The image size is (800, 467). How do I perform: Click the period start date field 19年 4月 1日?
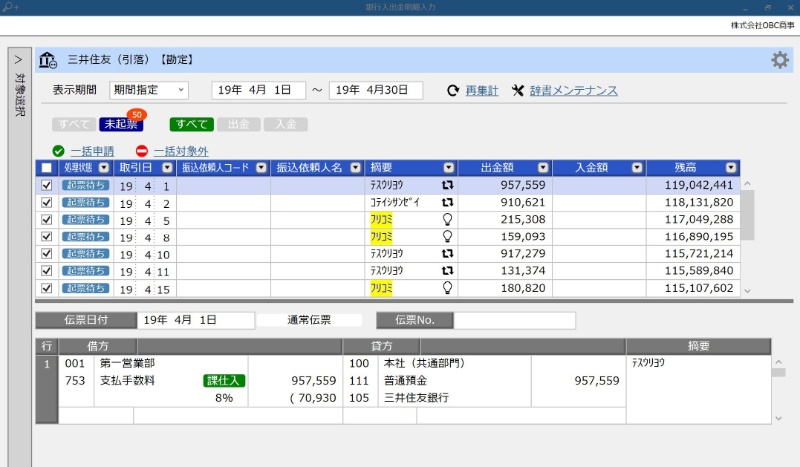coord(259,90)
